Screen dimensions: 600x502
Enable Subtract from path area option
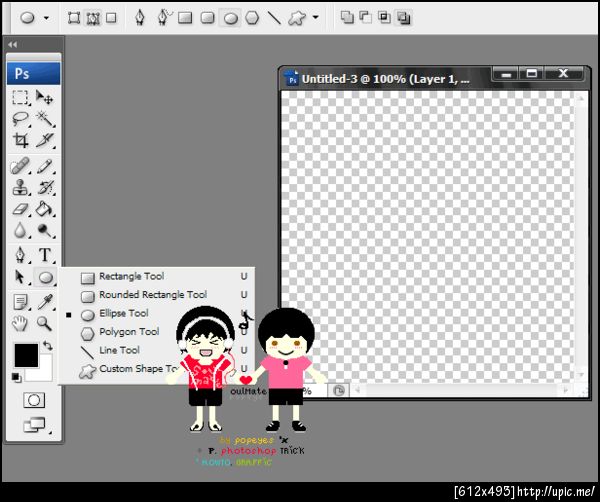(366, 17)
